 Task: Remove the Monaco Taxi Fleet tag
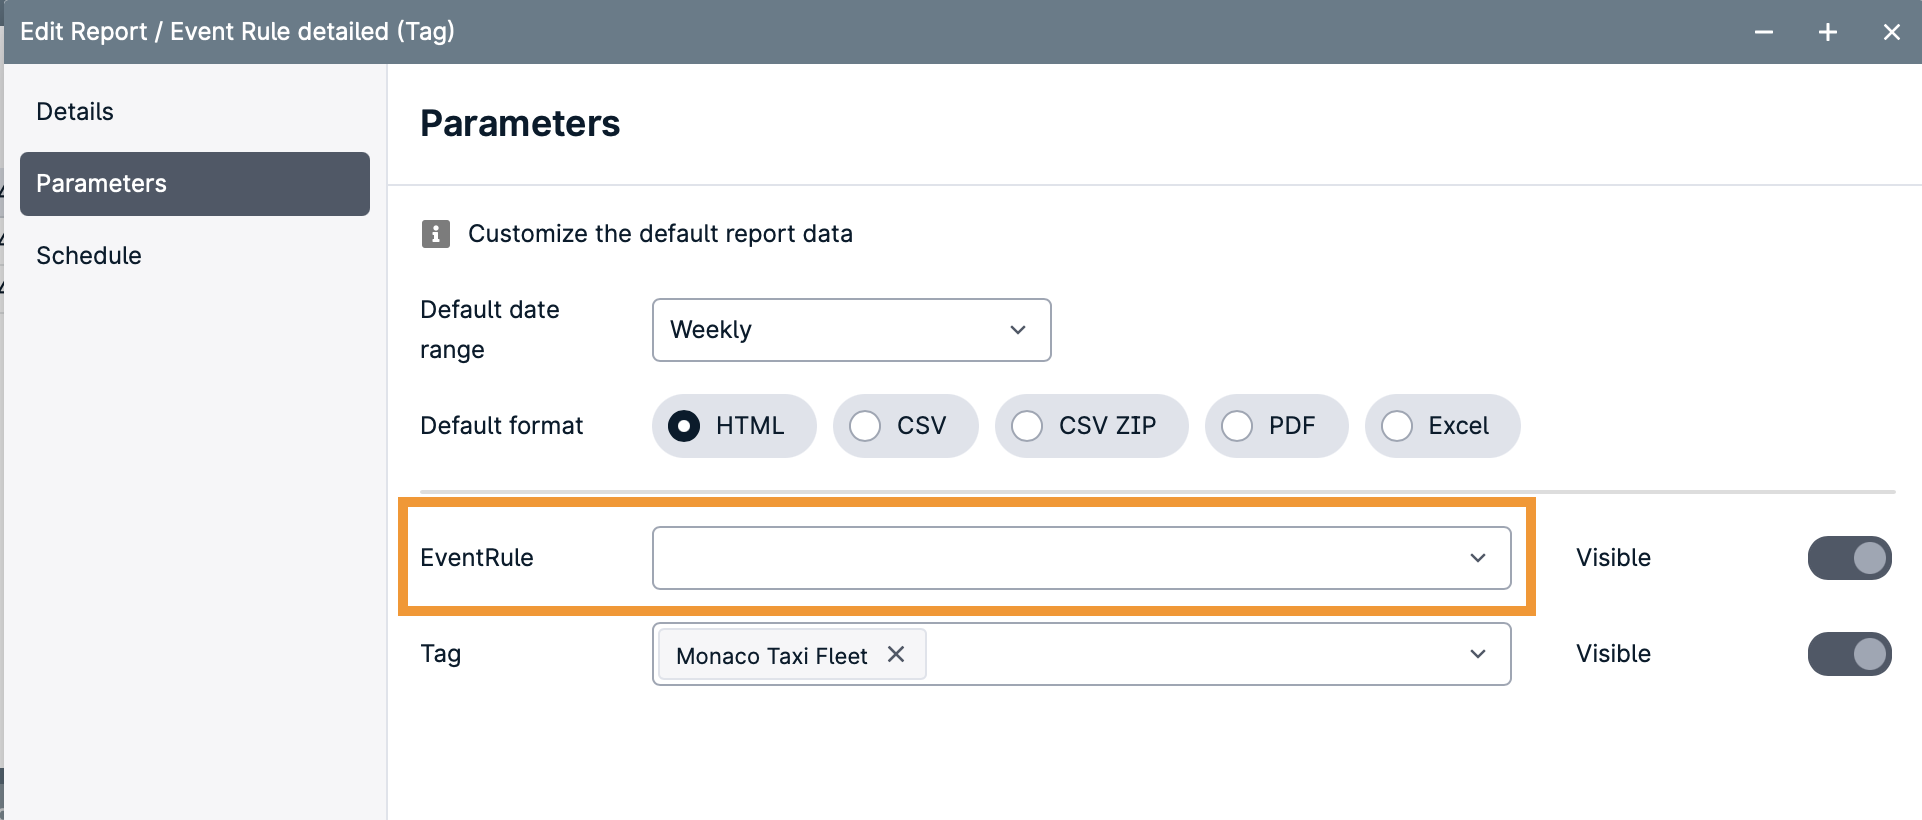[x=896, y=654]
